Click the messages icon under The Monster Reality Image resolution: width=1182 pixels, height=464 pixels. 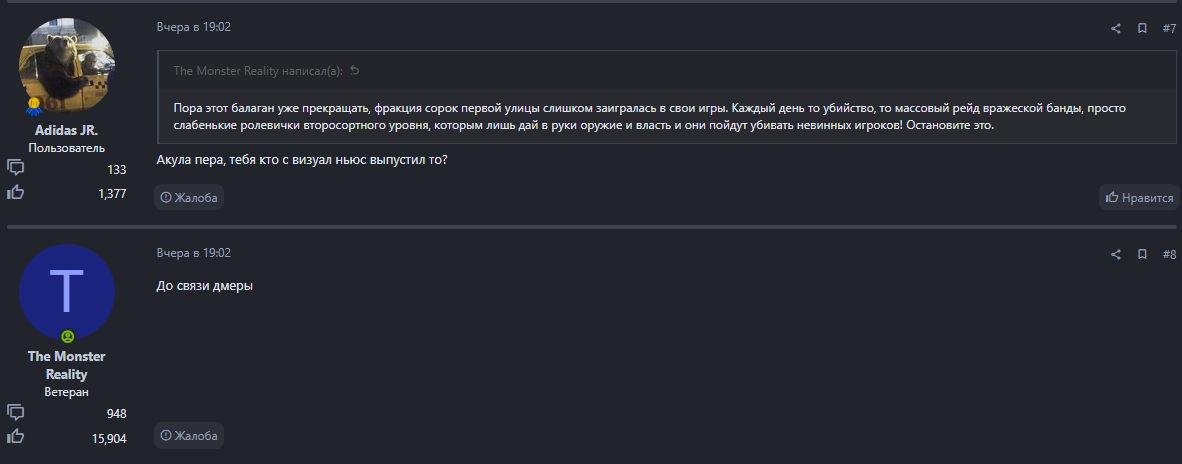point(16,412)
